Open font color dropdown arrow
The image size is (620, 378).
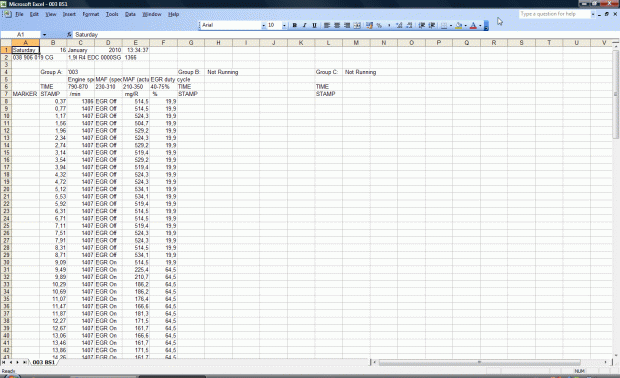pos(480,25)
